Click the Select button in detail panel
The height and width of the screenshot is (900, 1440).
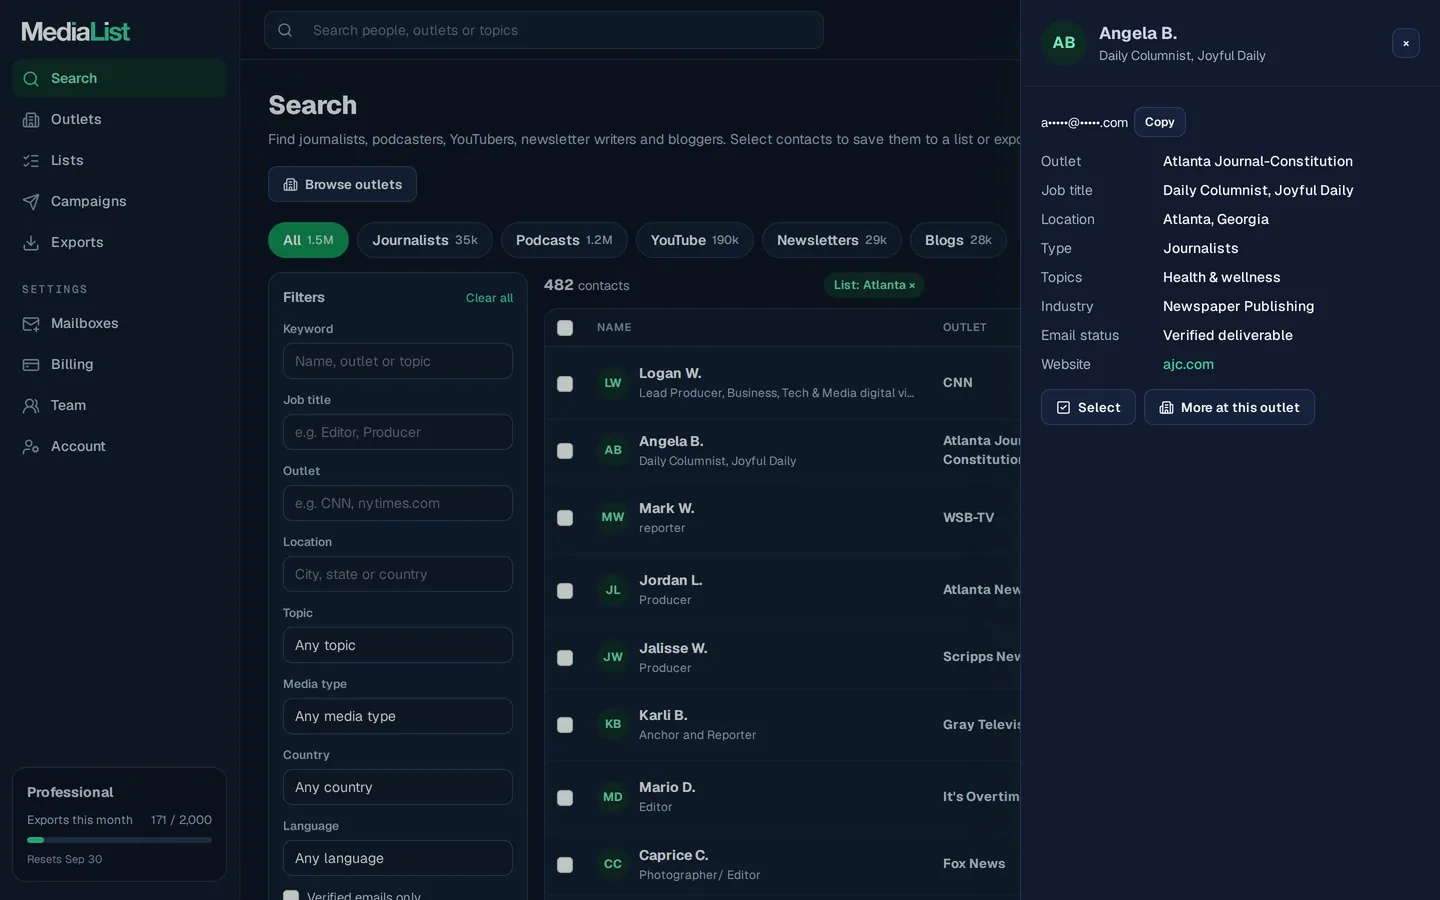point(1088,407)
